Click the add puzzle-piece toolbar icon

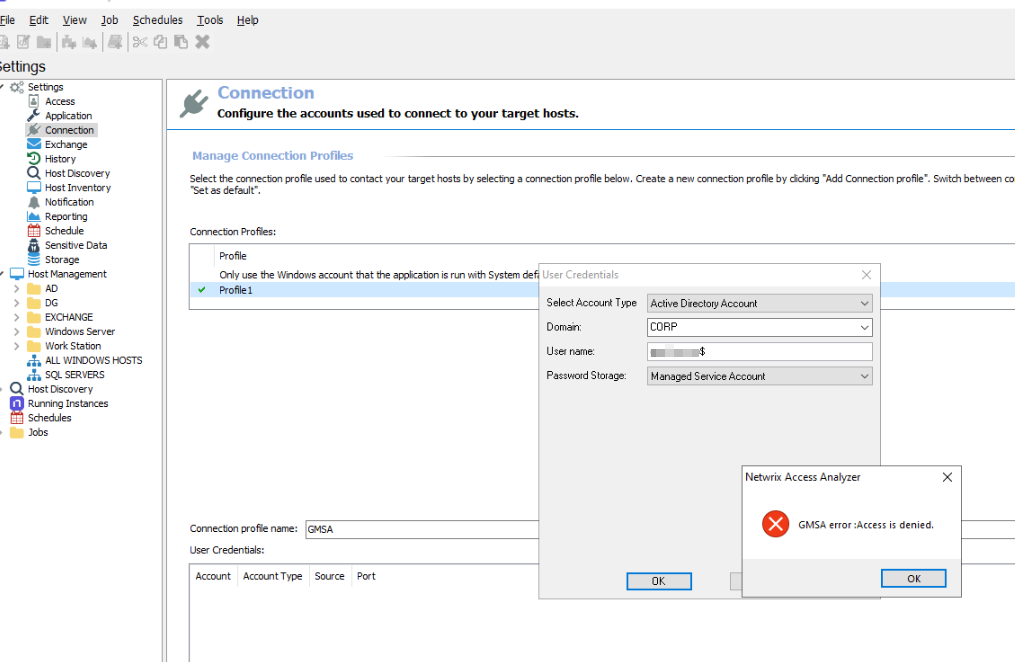coord(69,42)
